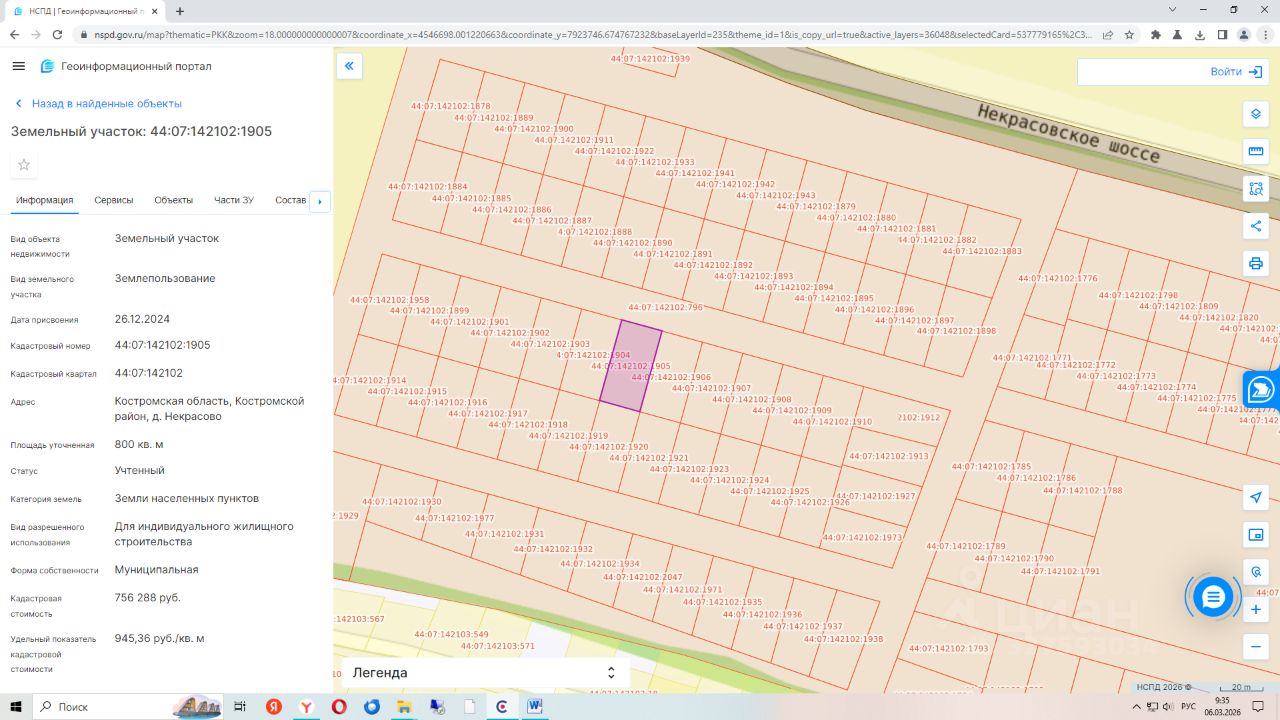Select the highlighted parcel 44:07:142102:1905 on map
This screenshot has height=720, width=1280.
point(631,367)
